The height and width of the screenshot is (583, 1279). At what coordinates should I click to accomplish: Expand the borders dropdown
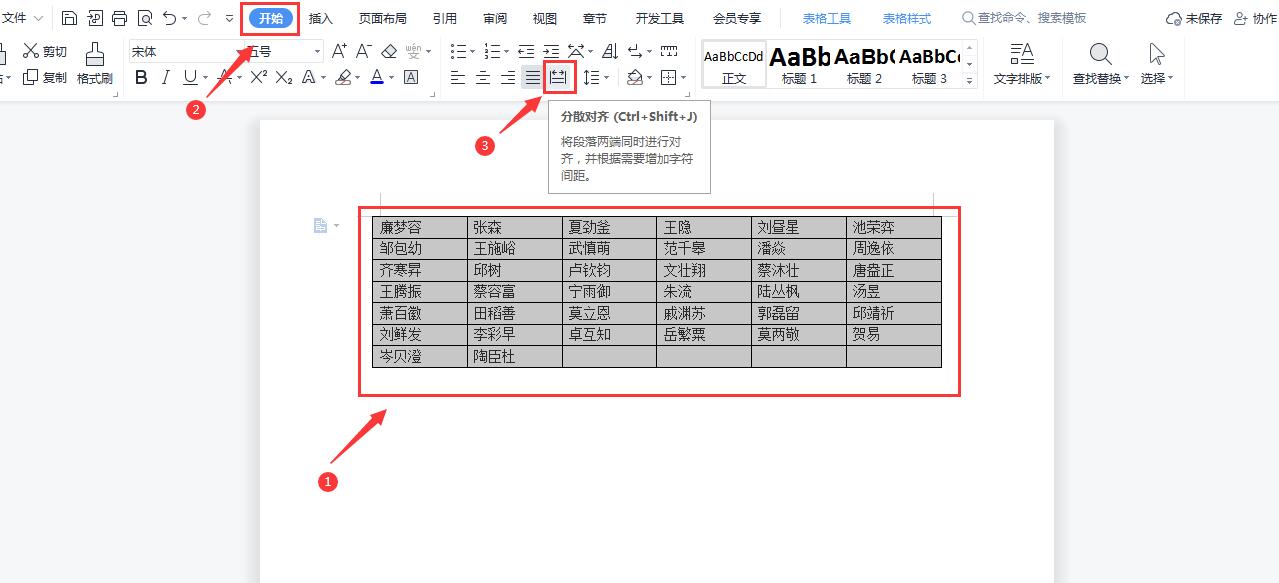click(x=684, y=77)
